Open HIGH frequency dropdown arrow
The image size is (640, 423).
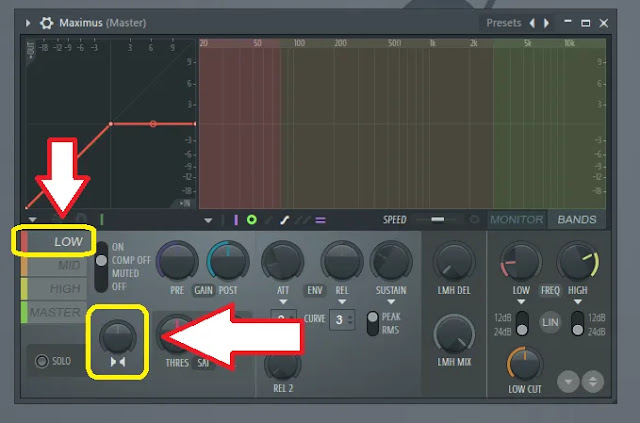click(578, 302)
